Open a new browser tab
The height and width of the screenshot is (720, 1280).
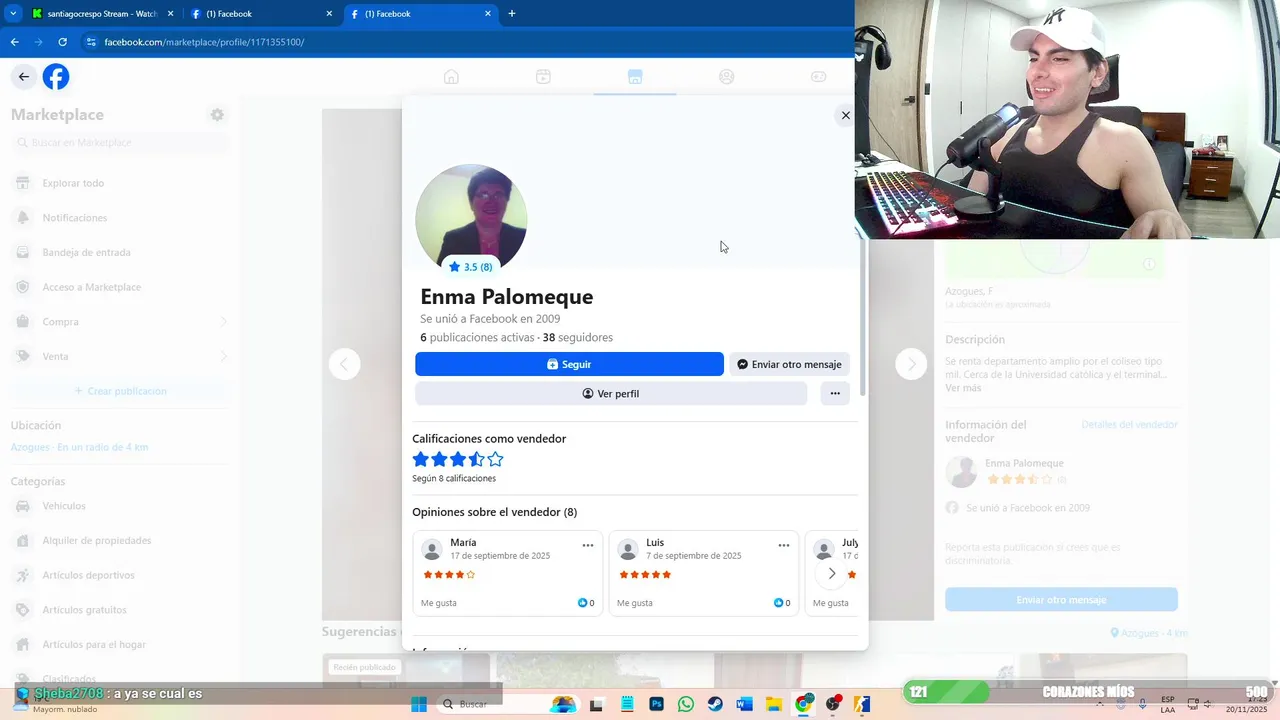tap(512, 14)
